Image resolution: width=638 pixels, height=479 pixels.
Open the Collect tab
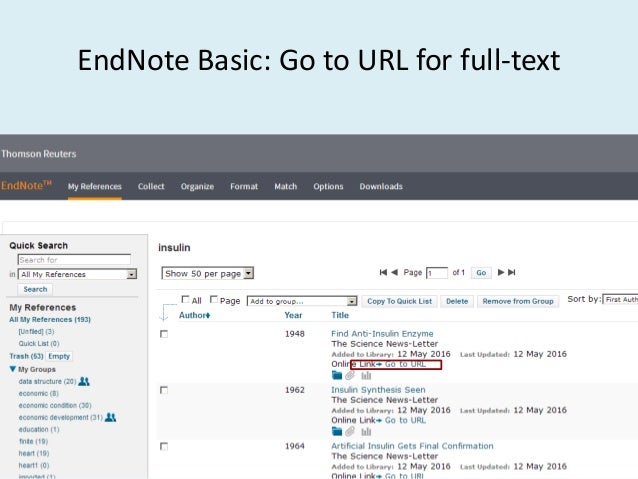point(151,186)
